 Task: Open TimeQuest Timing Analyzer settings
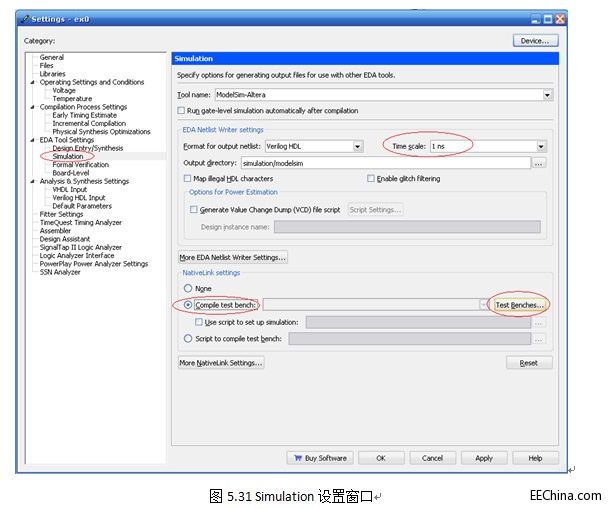coord(80,222)
